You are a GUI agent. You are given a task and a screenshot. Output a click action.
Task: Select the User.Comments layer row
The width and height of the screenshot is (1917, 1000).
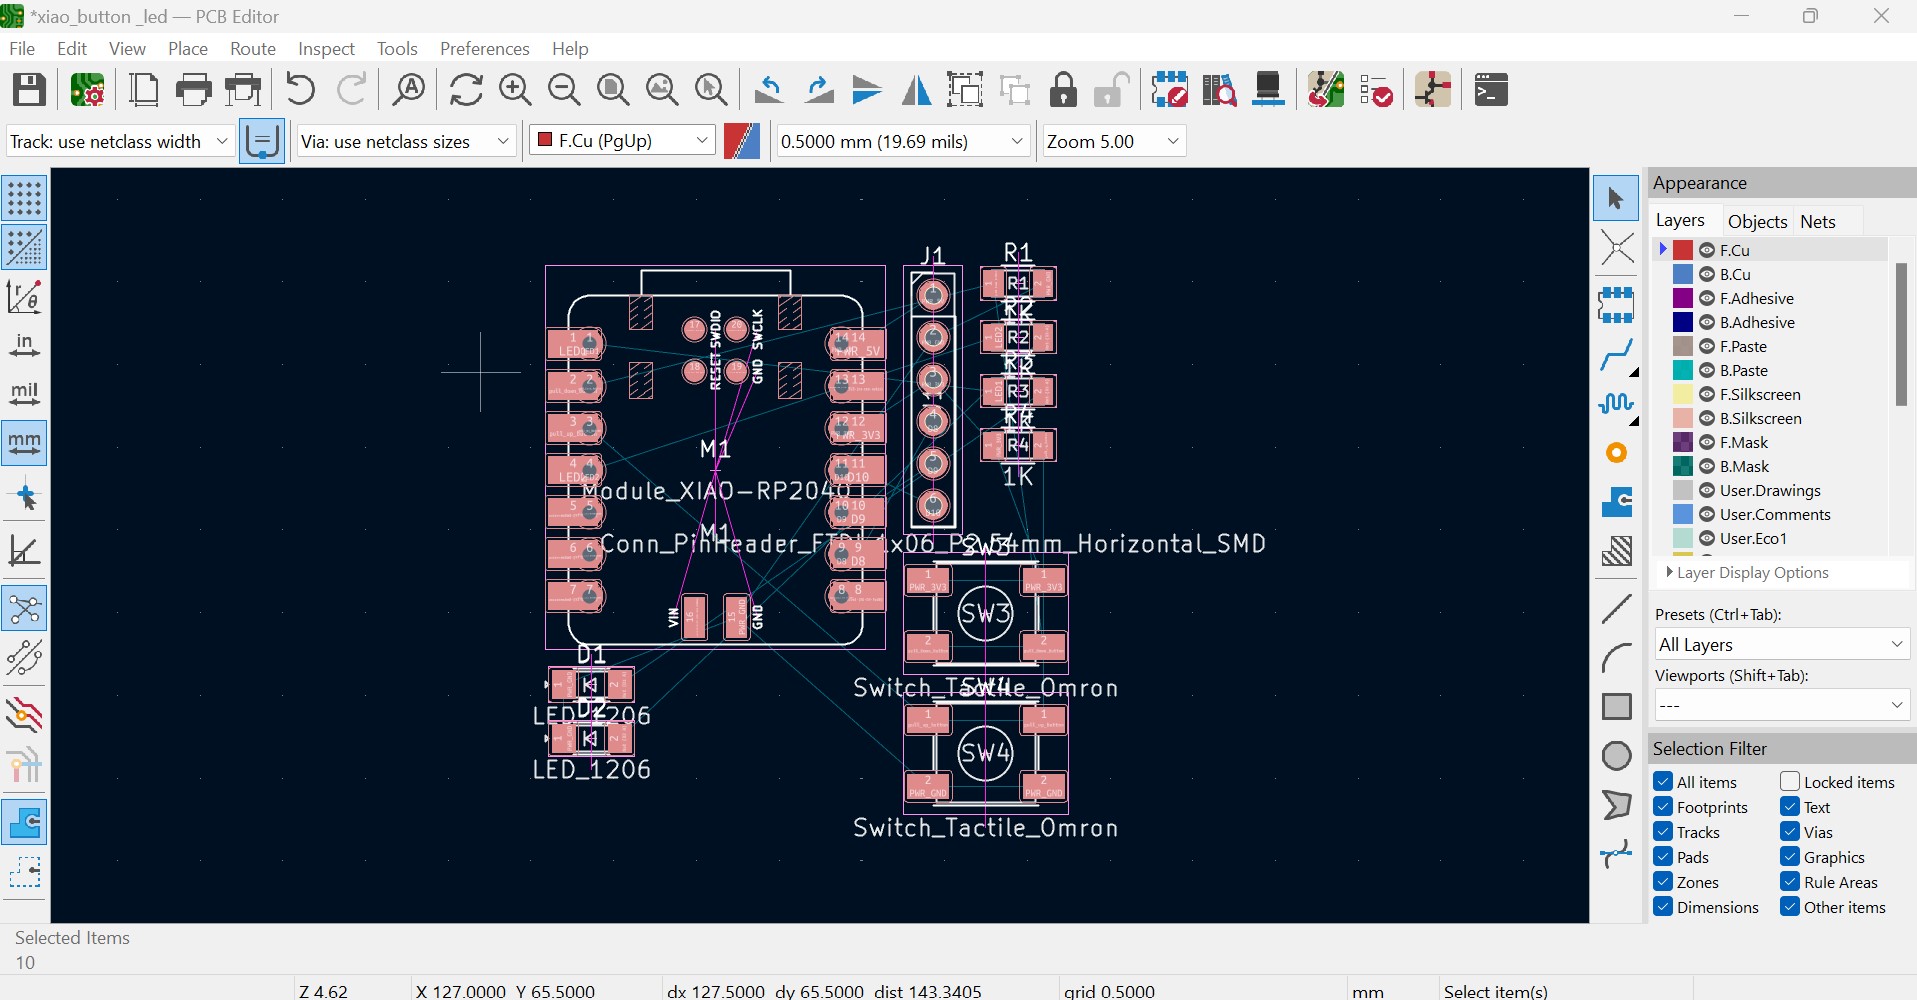1770,514
